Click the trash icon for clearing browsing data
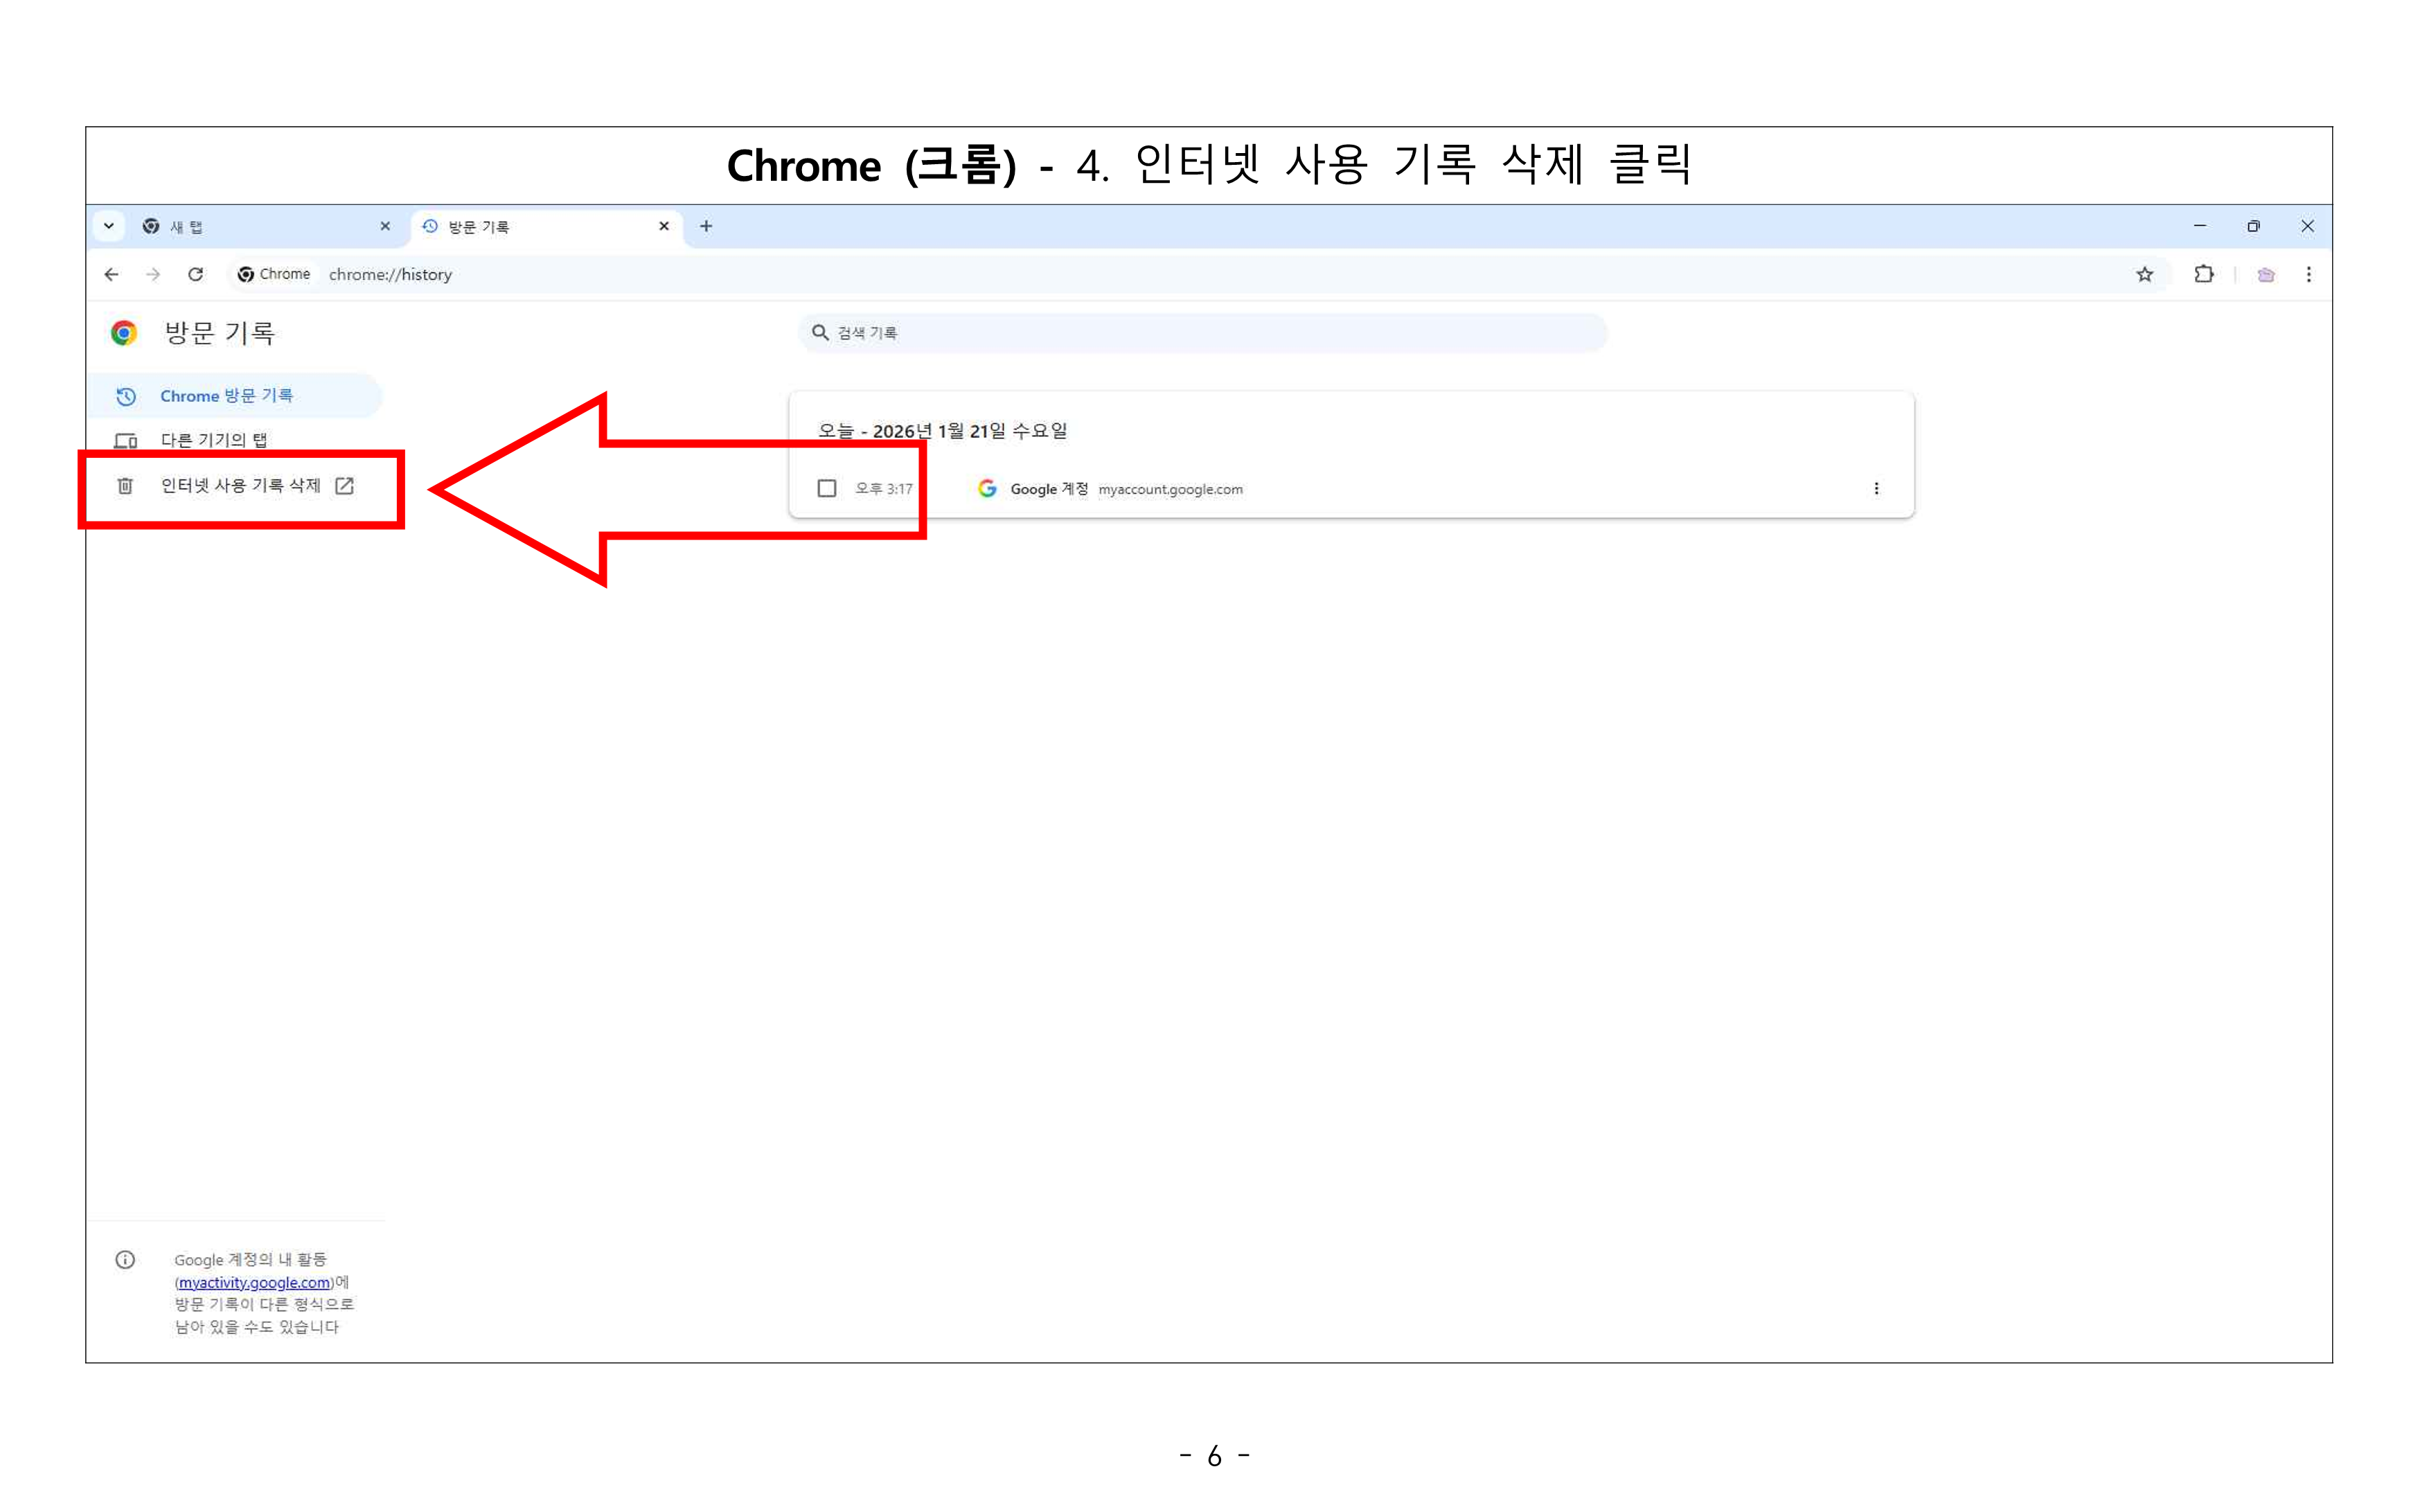This screenshot has width=2427, height=1512. point(125,486)
